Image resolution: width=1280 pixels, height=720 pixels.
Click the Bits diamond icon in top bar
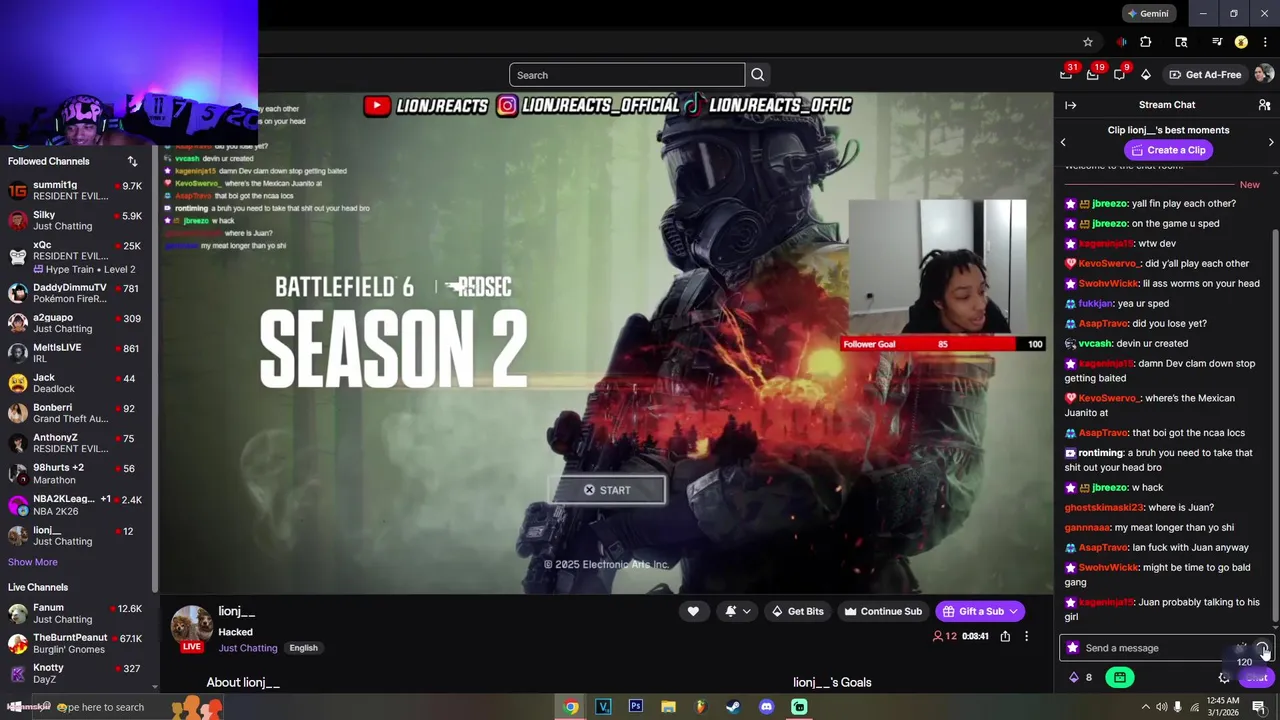click(1146, 75)
